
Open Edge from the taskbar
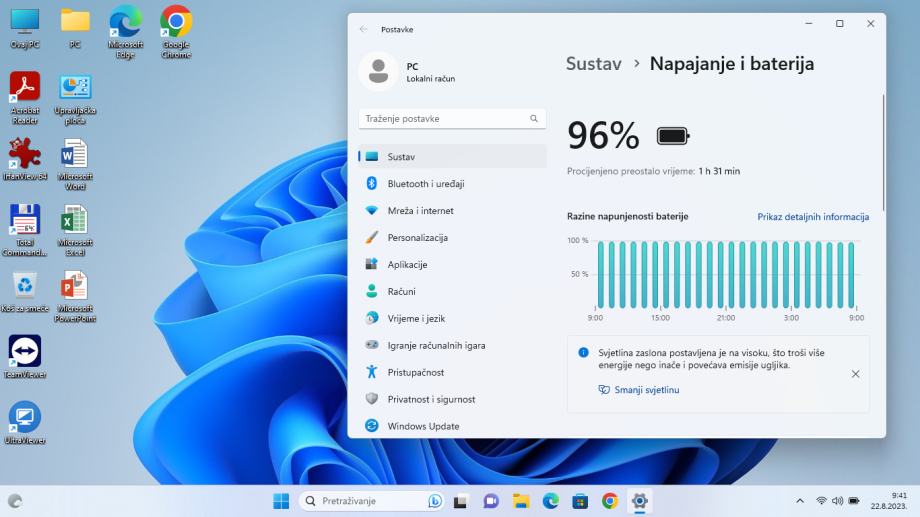point(550,501)
